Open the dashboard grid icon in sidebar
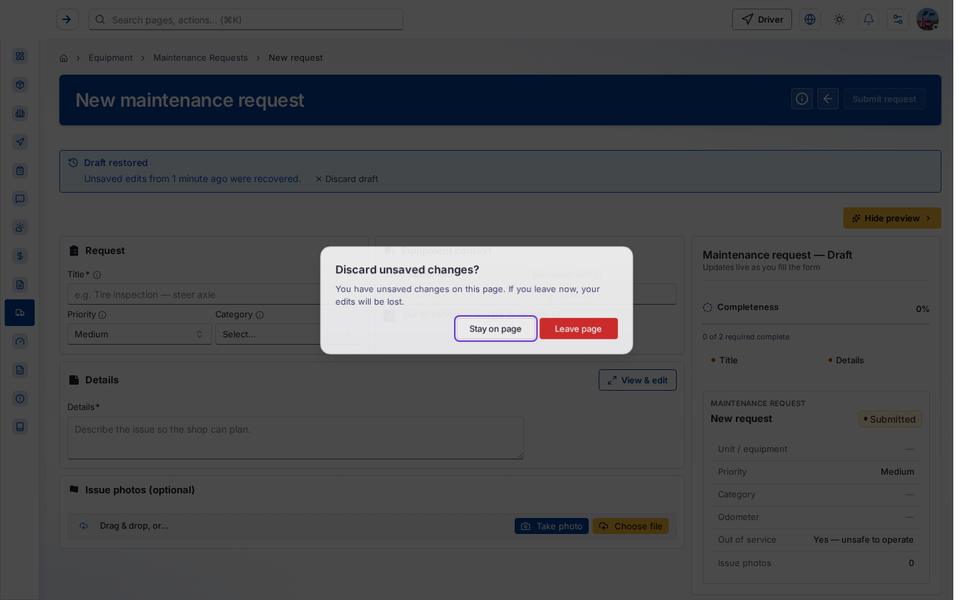 20,56
